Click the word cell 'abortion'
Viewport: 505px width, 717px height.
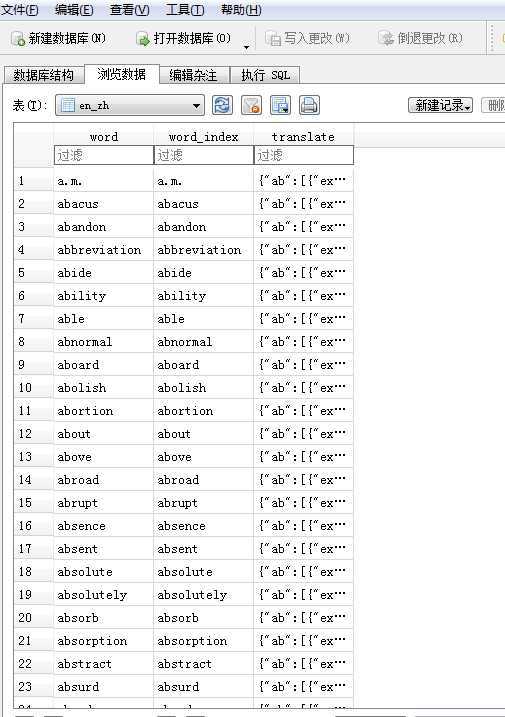tap(104, 411)
